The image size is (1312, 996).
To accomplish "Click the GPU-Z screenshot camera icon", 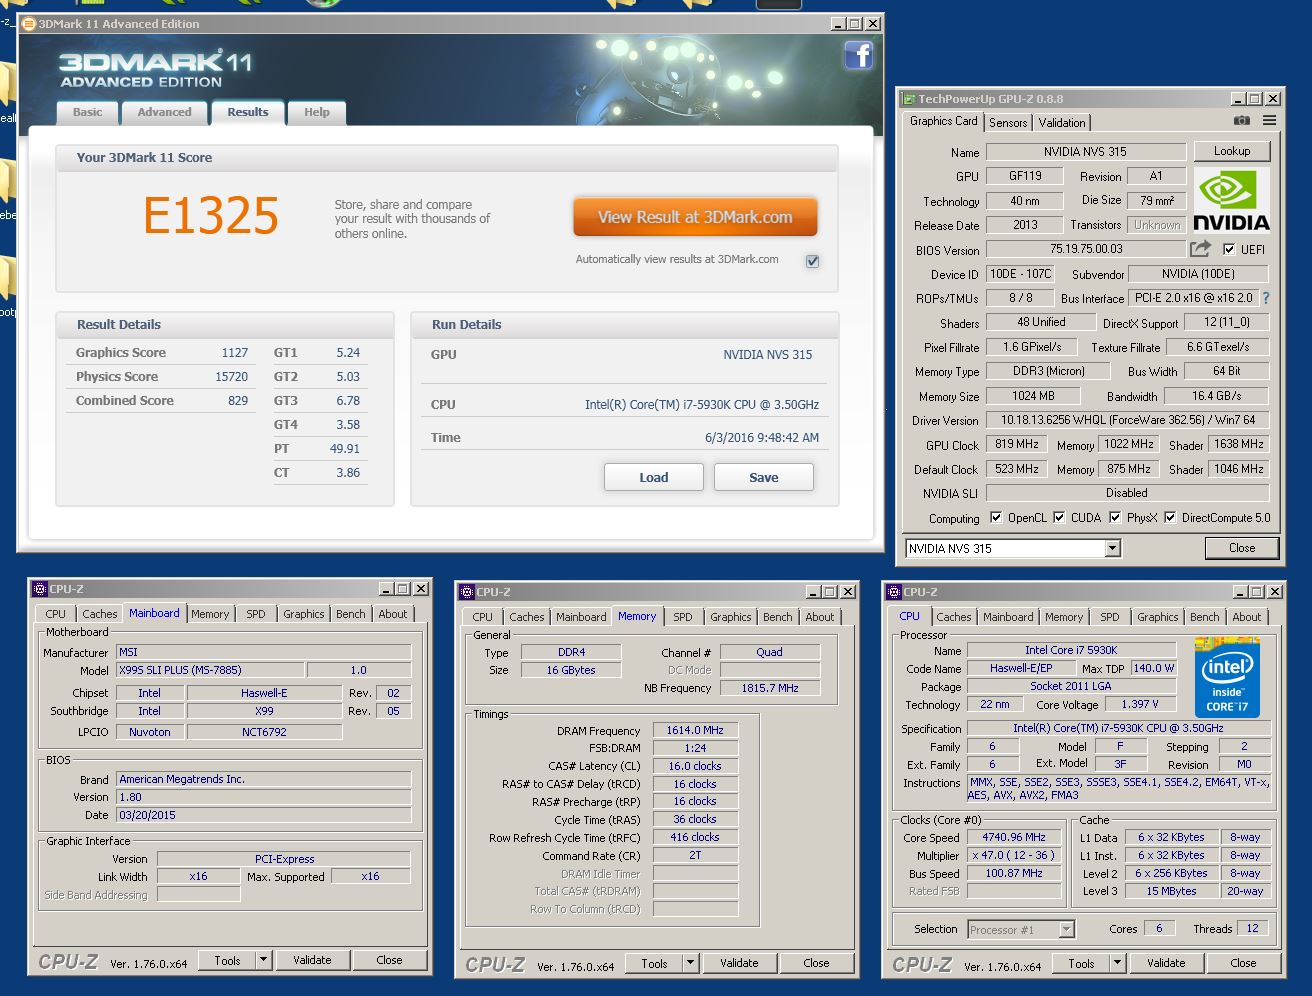I will (x=1241, y=120).
